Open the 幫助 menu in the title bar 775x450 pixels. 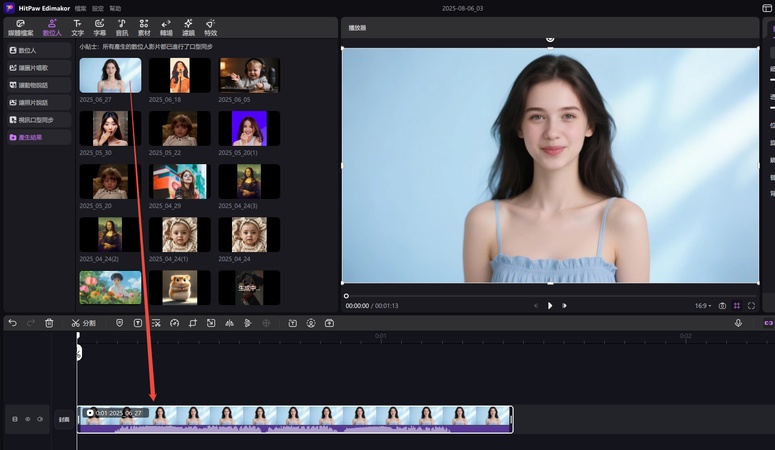115,8
